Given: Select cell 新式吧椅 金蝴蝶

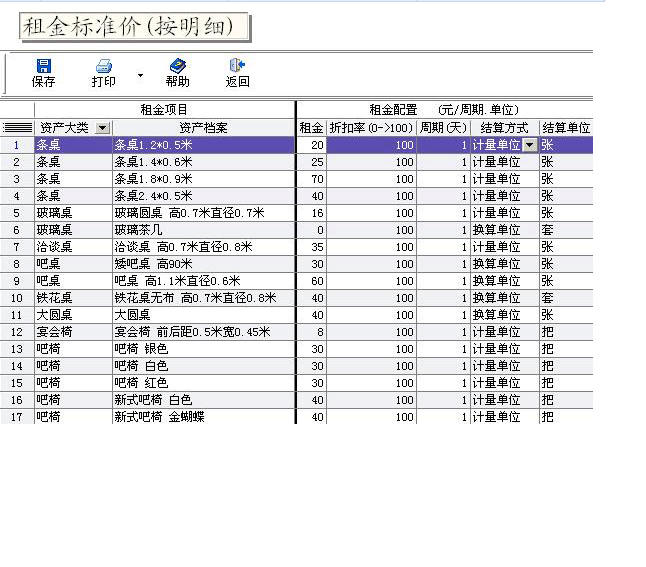Looking at the screenshot, I should (x=204, y=417).
